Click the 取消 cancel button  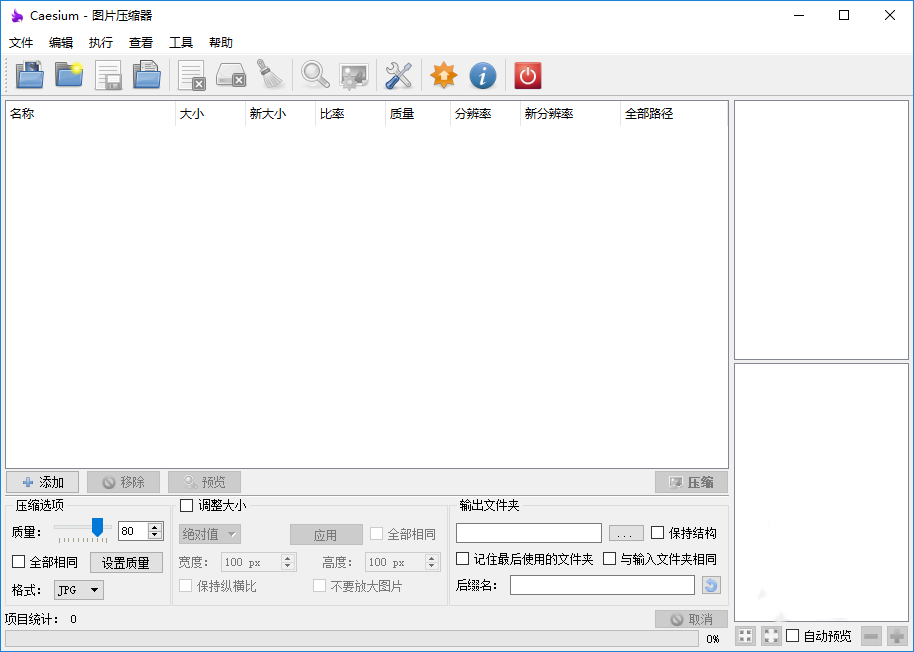click(x=691, y=619)
